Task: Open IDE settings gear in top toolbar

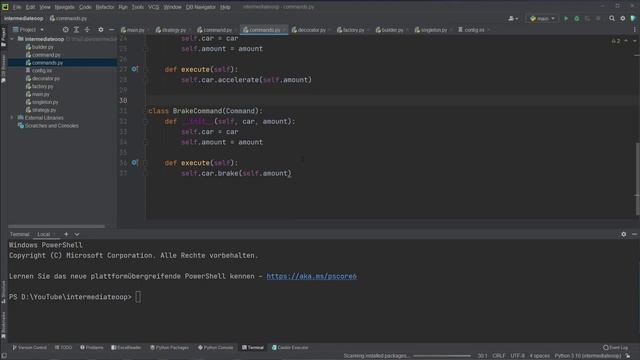Action: pyautogui.click(x=622, y=18)
